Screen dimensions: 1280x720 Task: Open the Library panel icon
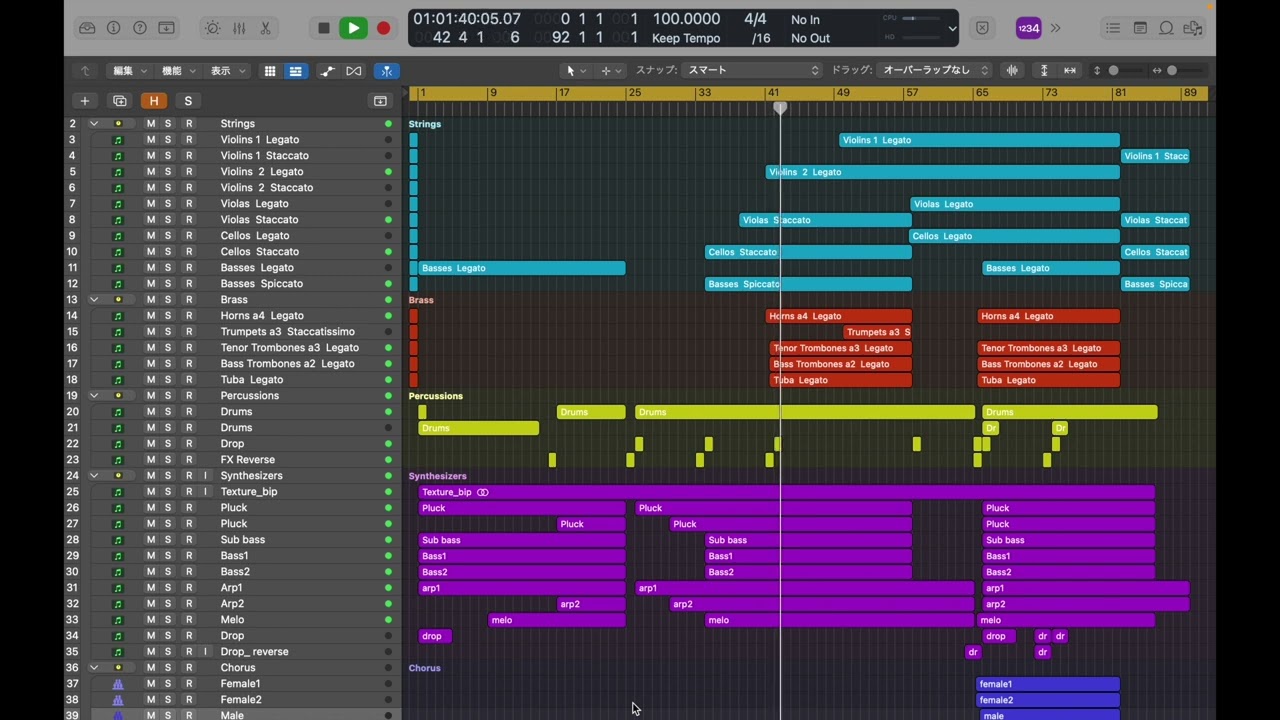(87, 28)
